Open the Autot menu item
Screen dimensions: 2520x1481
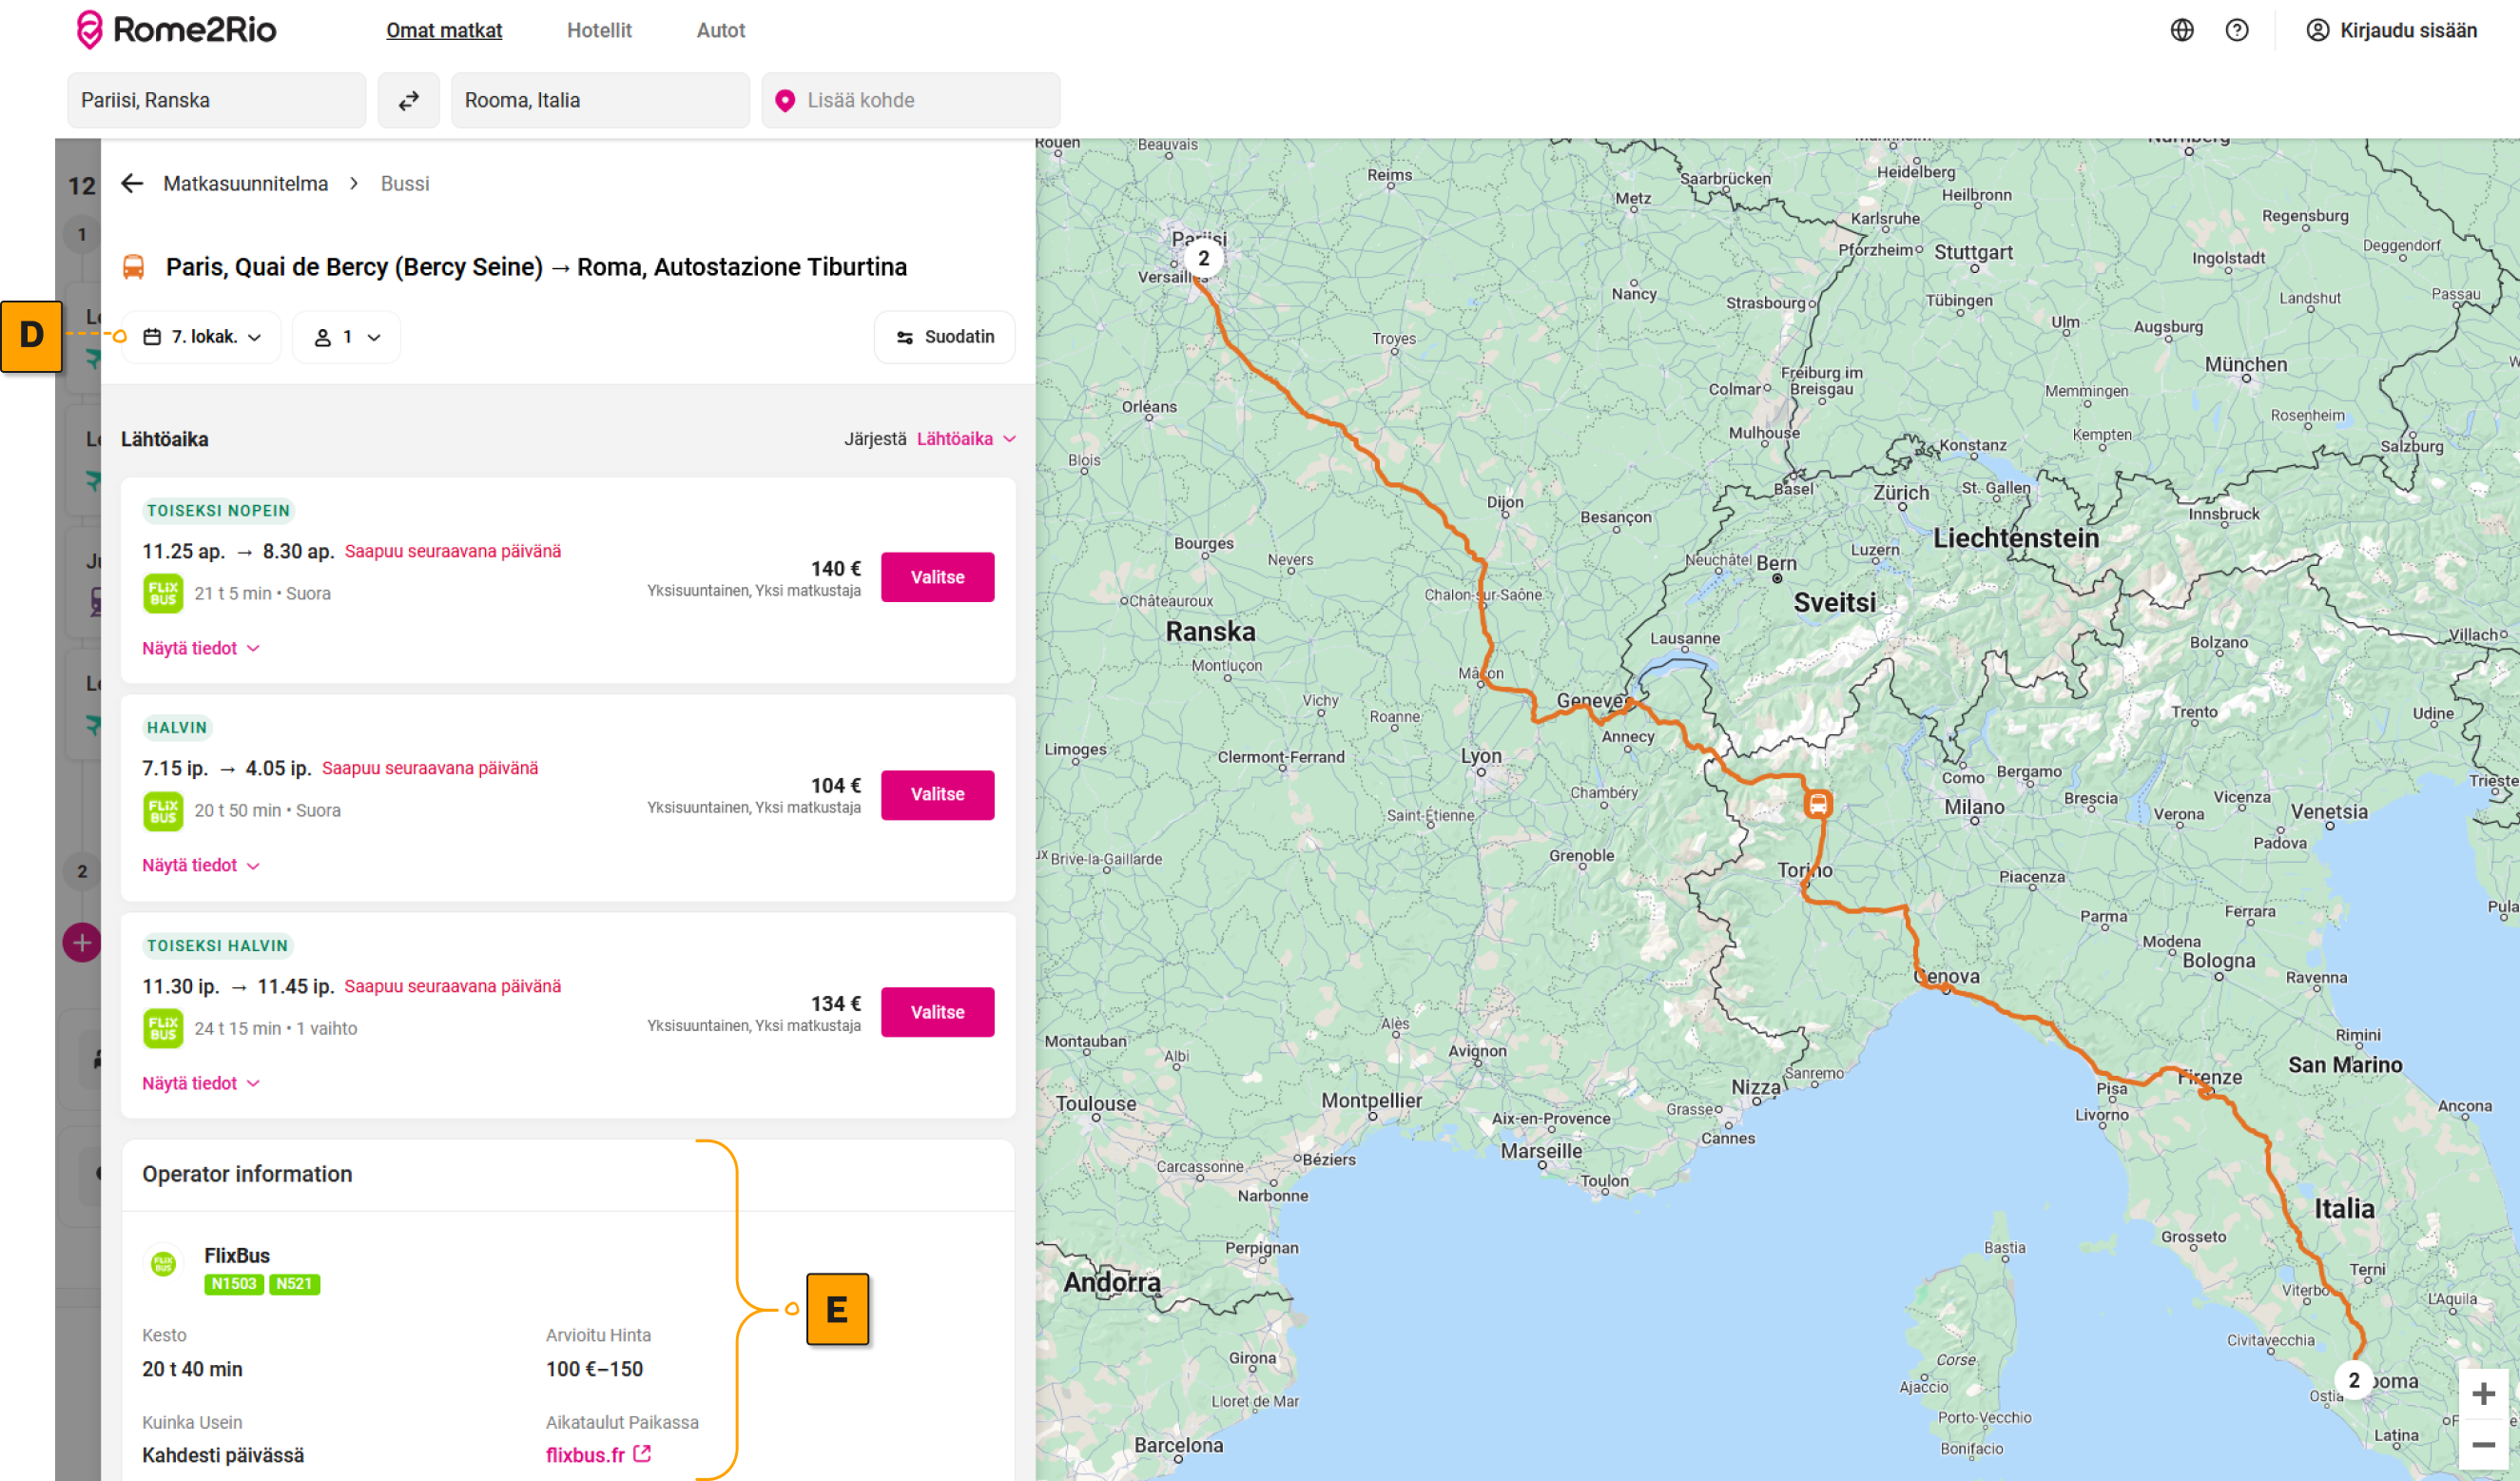(x=720, y=30)
